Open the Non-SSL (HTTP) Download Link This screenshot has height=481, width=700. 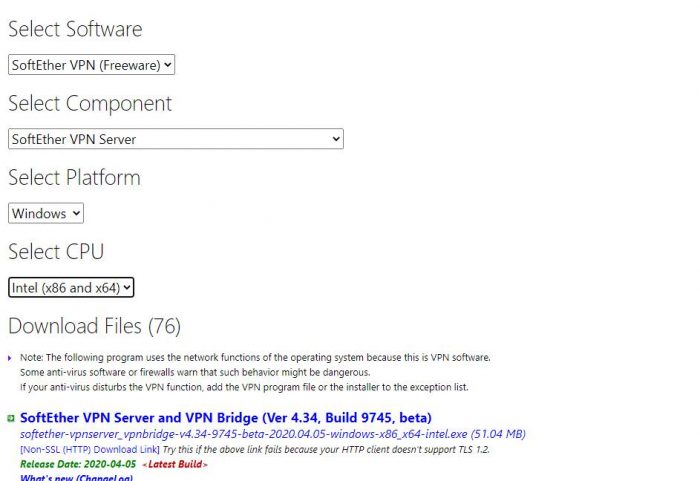pyautogui.click(x=90, y=449)
